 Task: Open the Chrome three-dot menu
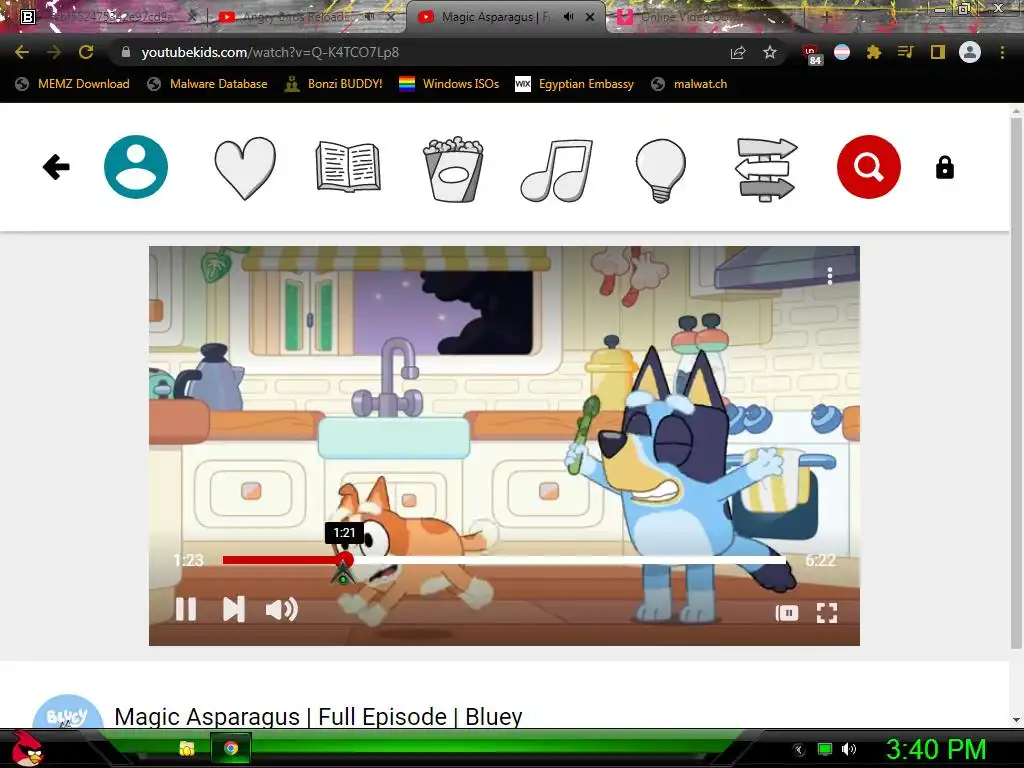1002,52
